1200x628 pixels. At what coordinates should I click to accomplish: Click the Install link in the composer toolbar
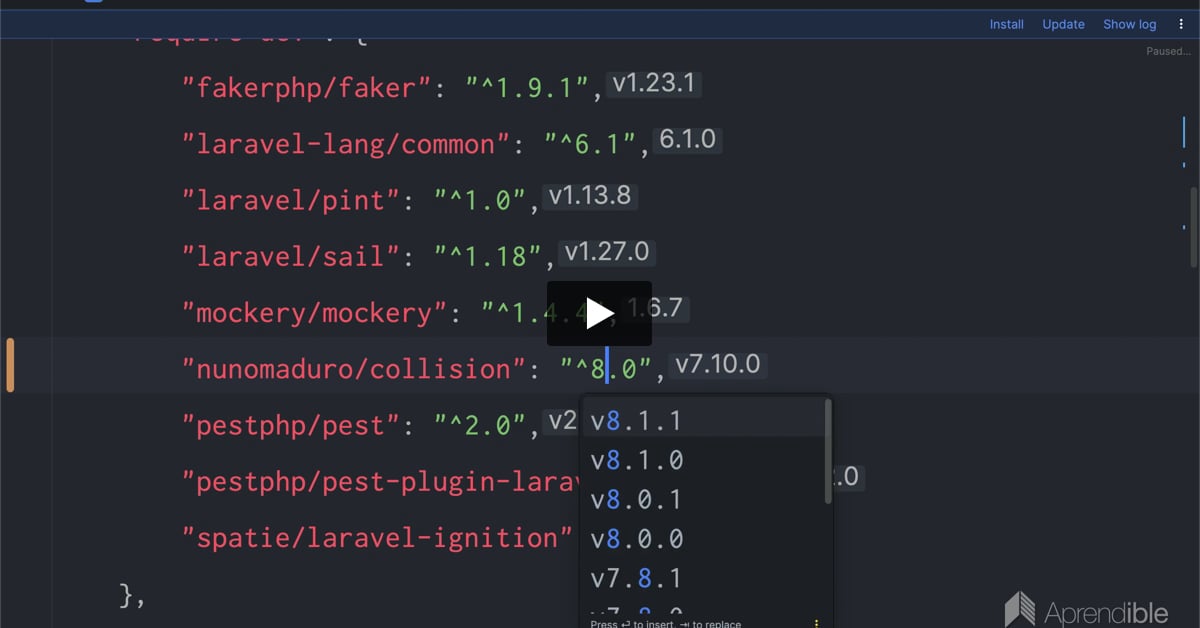pyautogui.click(x=1006, y=24)
